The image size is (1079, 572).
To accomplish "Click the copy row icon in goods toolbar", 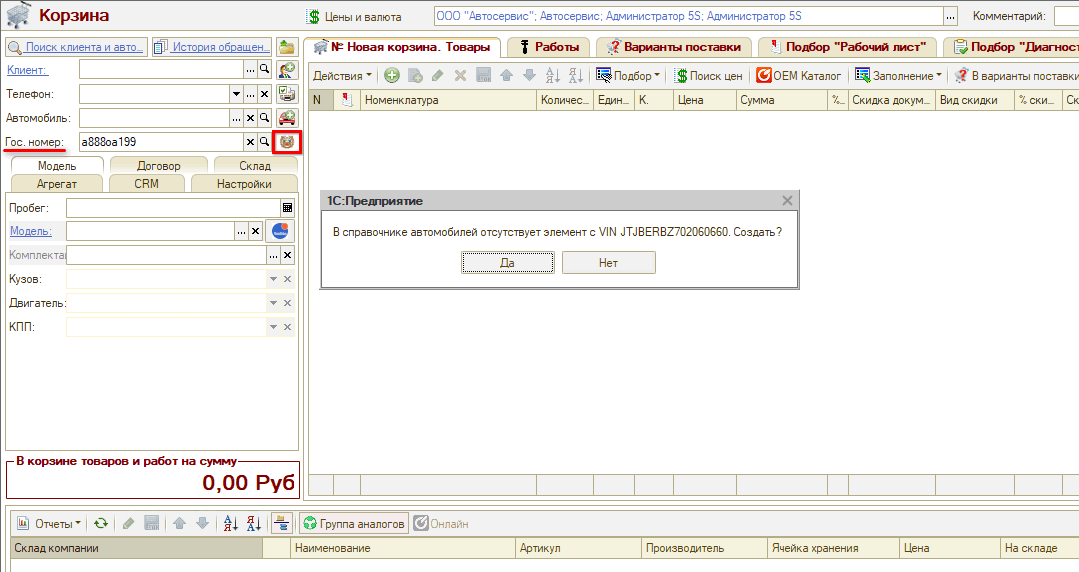I will pyautogui.click(x=415, y=76).
